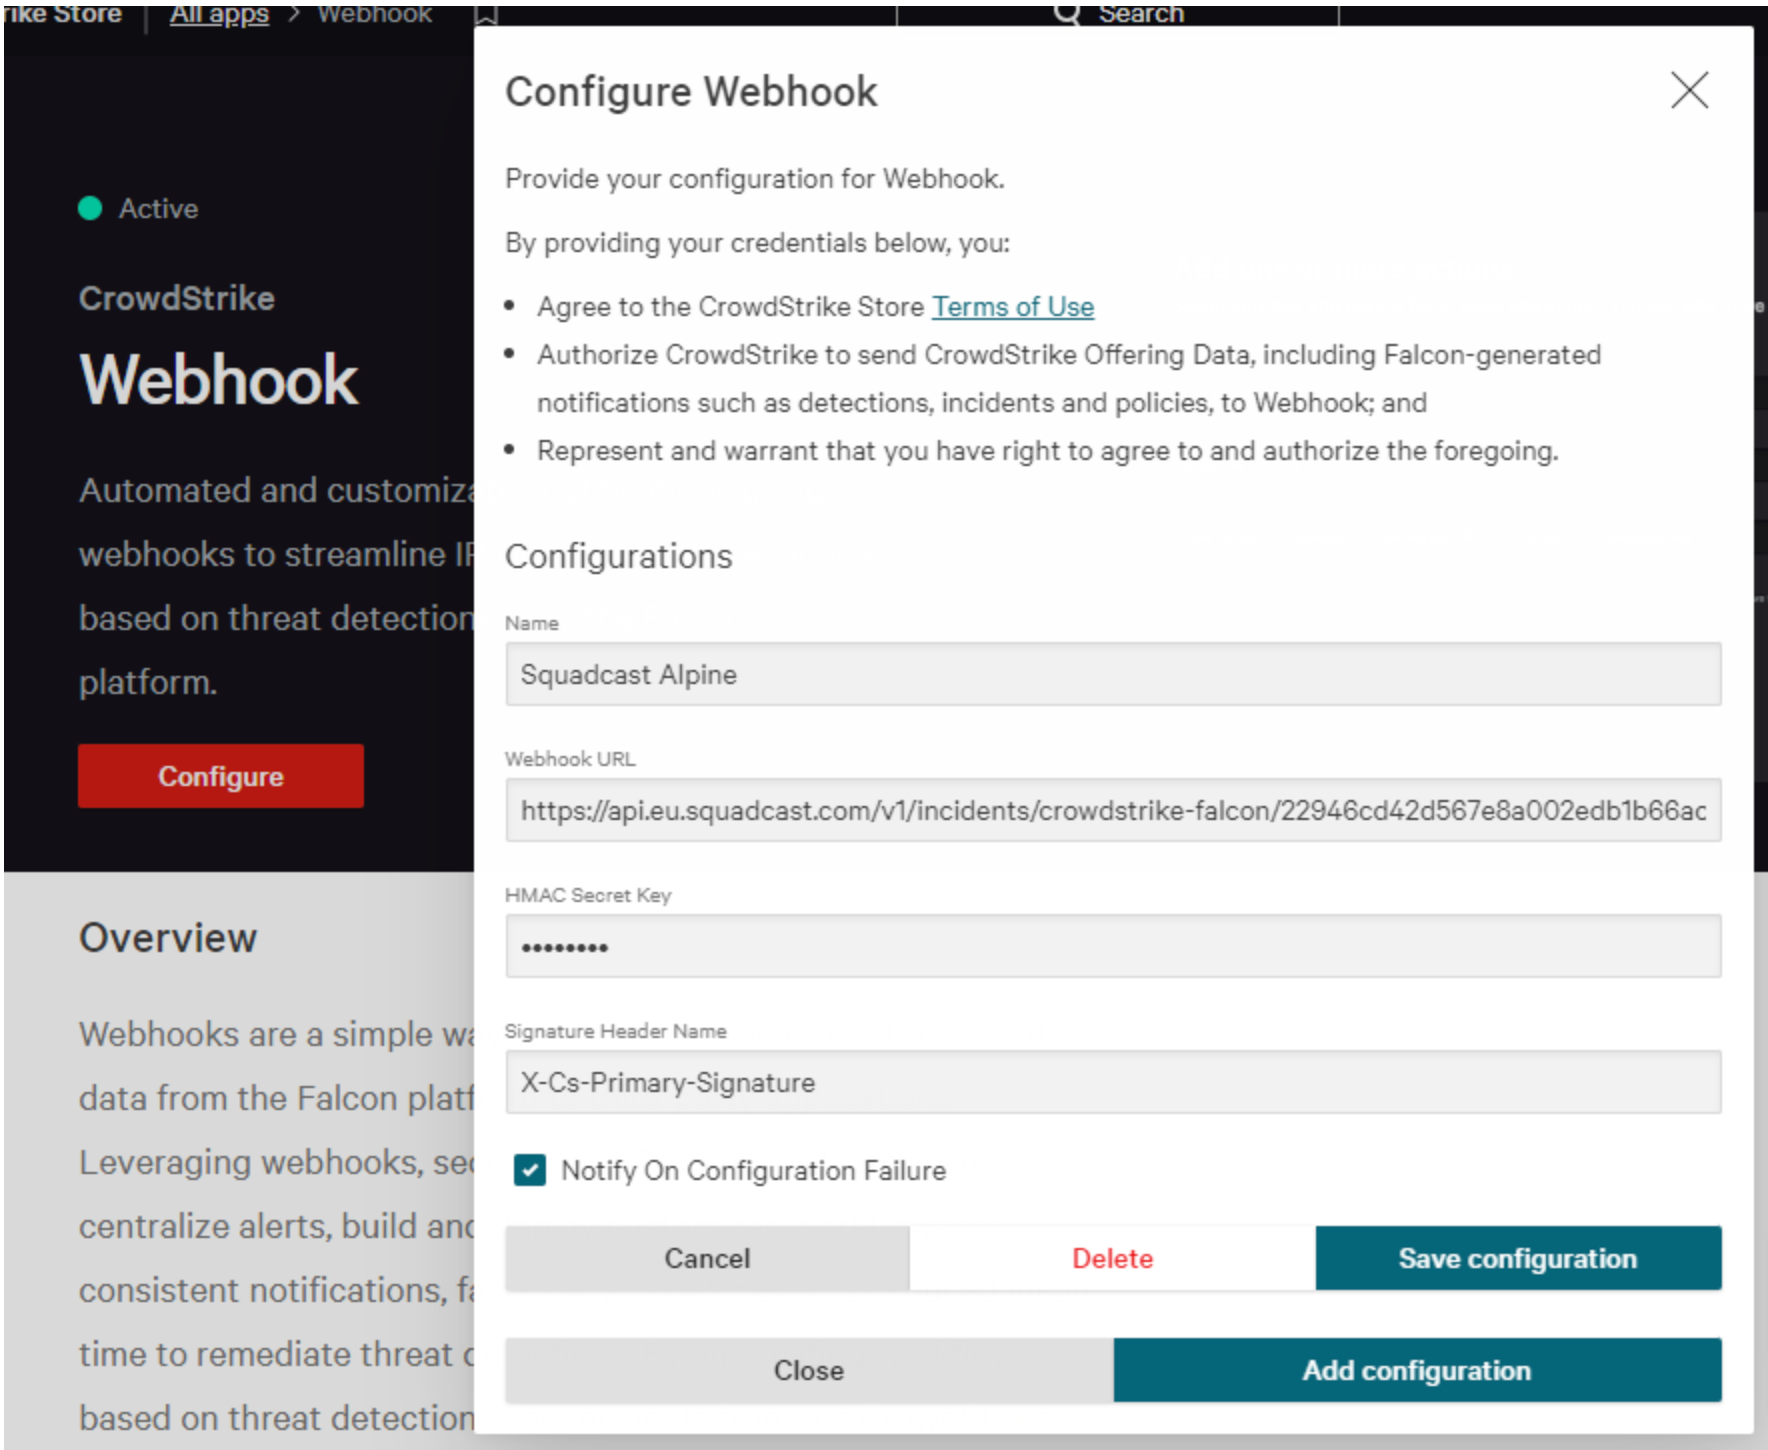Screen dimensions: 1768x1450
Task: Click the large 'Webhook' app title
Action: click(x=219, y=380)
